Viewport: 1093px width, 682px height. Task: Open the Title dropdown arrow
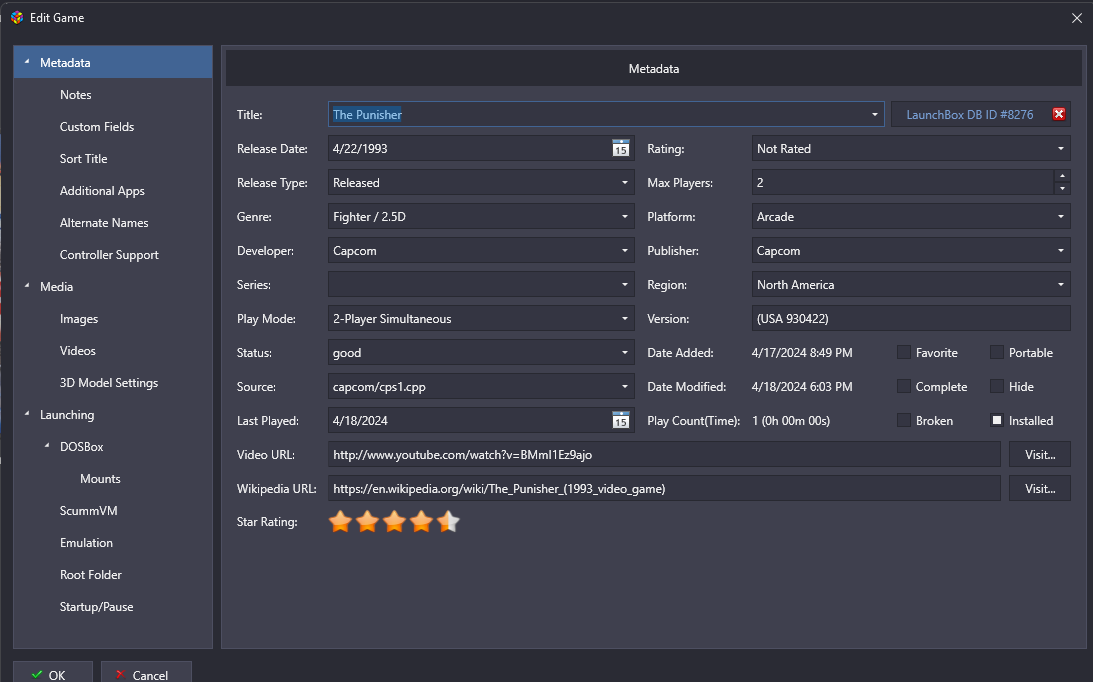(874, 114)
